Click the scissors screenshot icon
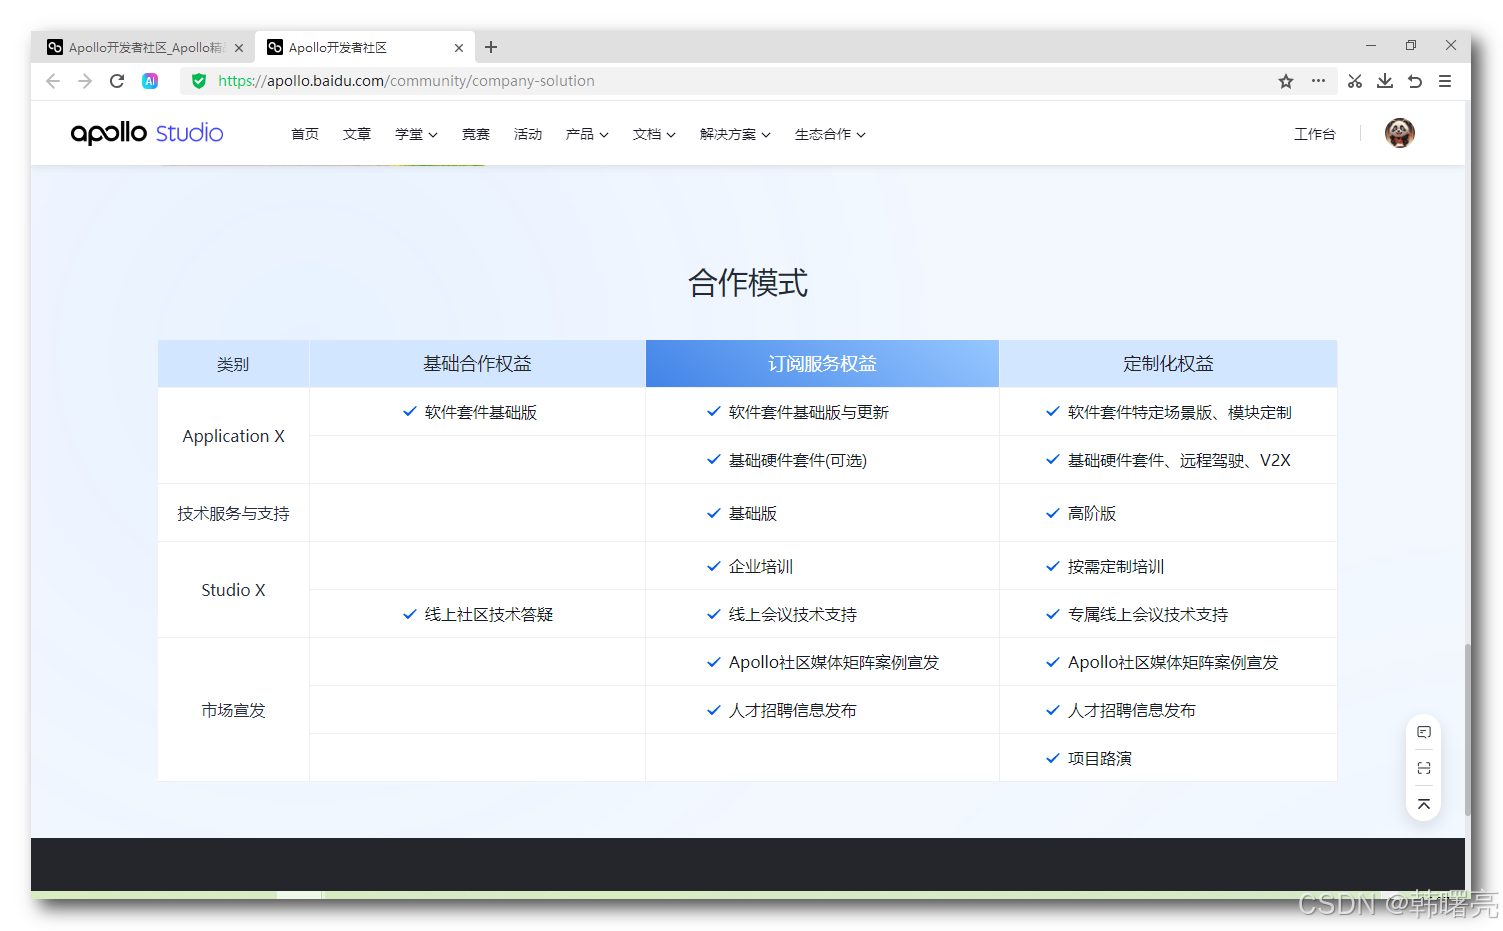 pos(1355,81)
